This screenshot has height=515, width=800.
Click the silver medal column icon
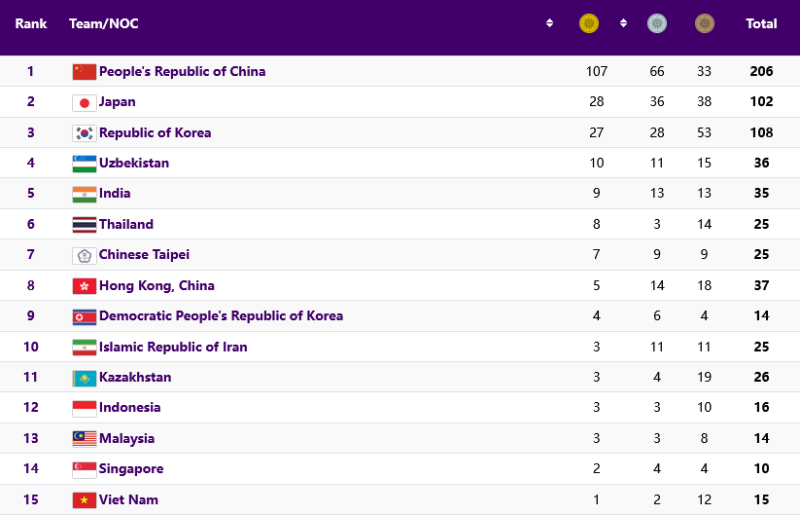(657, 23)
